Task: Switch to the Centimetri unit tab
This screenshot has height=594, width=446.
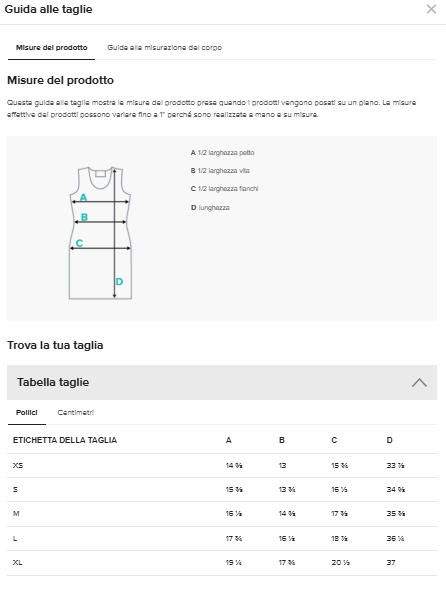Action: point(75,413)
